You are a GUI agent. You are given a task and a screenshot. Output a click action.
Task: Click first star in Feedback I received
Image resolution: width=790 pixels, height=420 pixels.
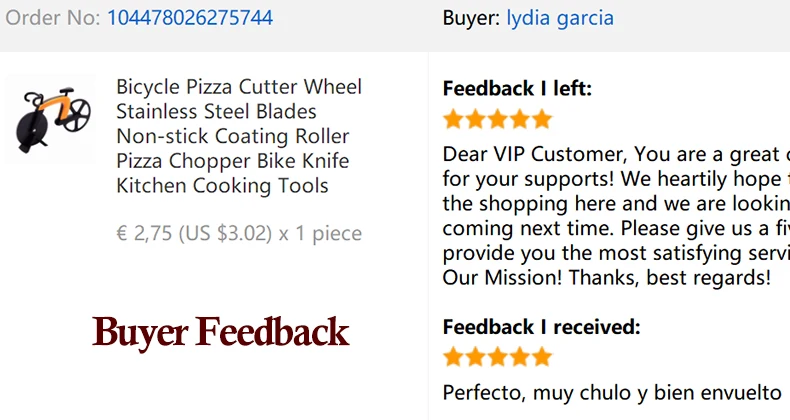click(x=453, y=357)
